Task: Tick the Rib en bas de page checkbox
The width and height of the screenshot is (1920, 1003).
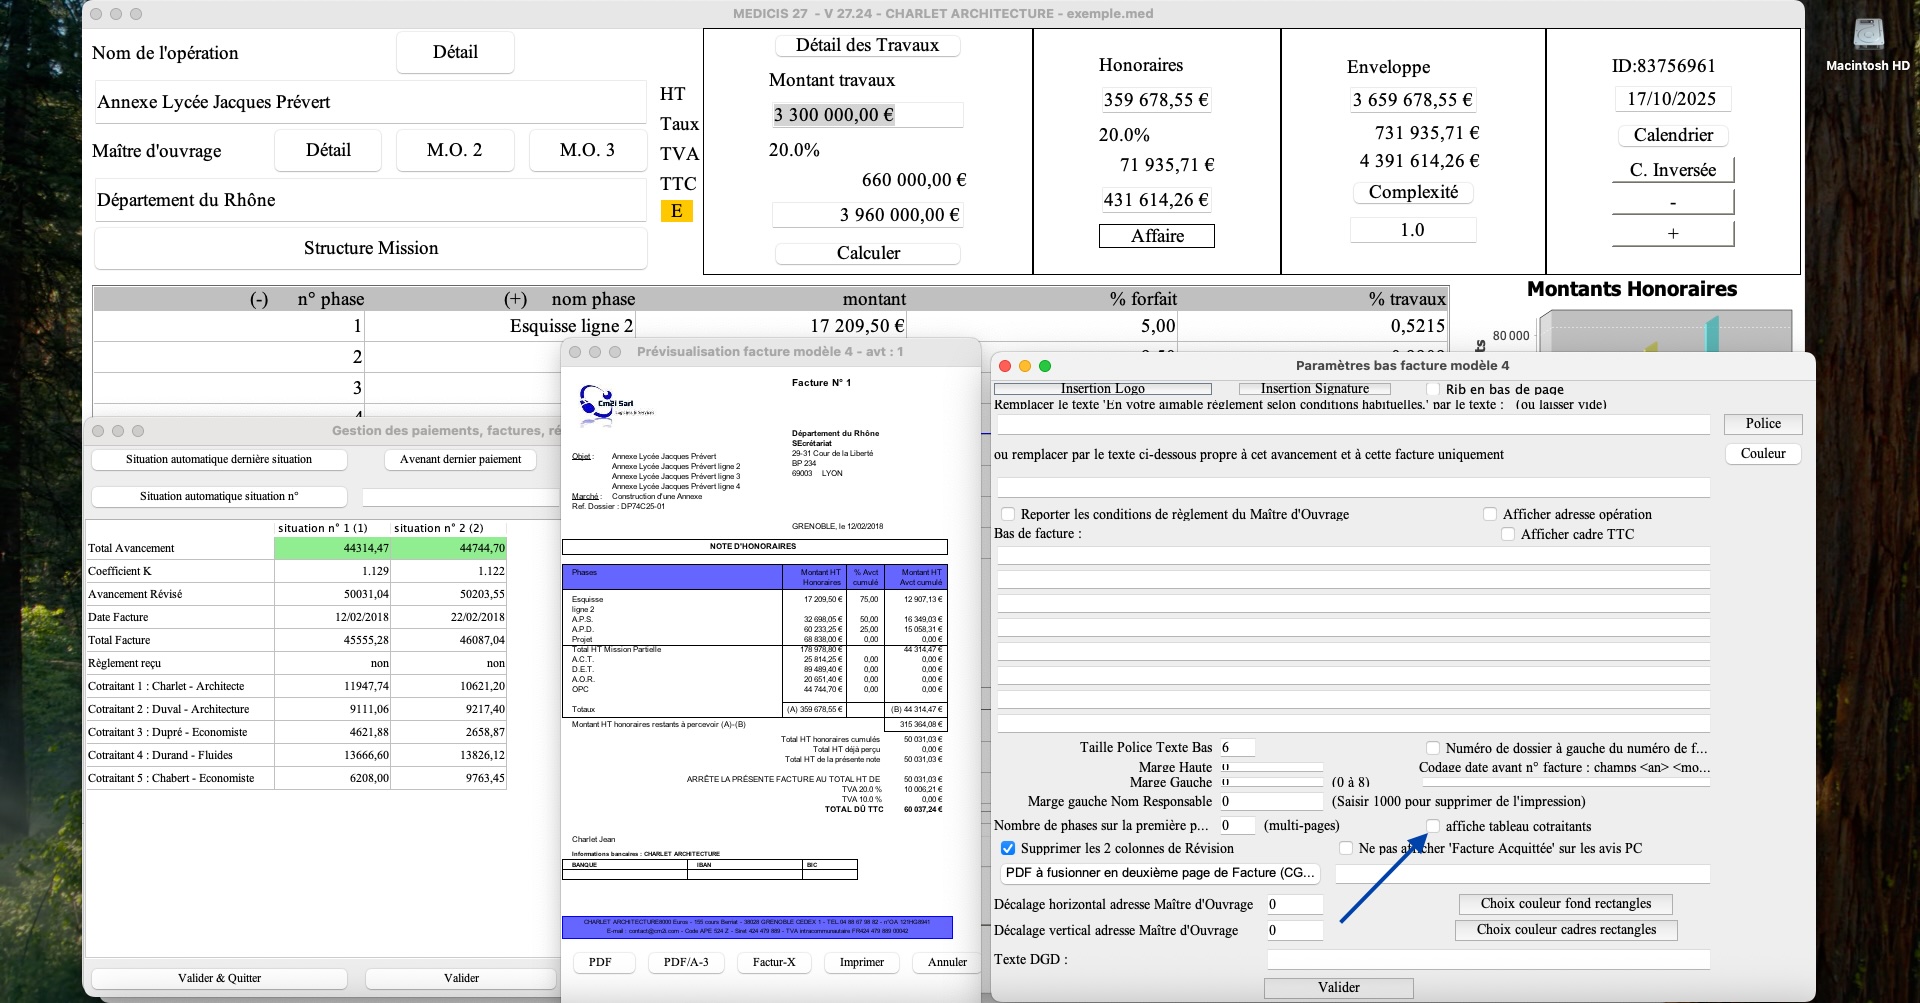Action: tap(1433, 389)
